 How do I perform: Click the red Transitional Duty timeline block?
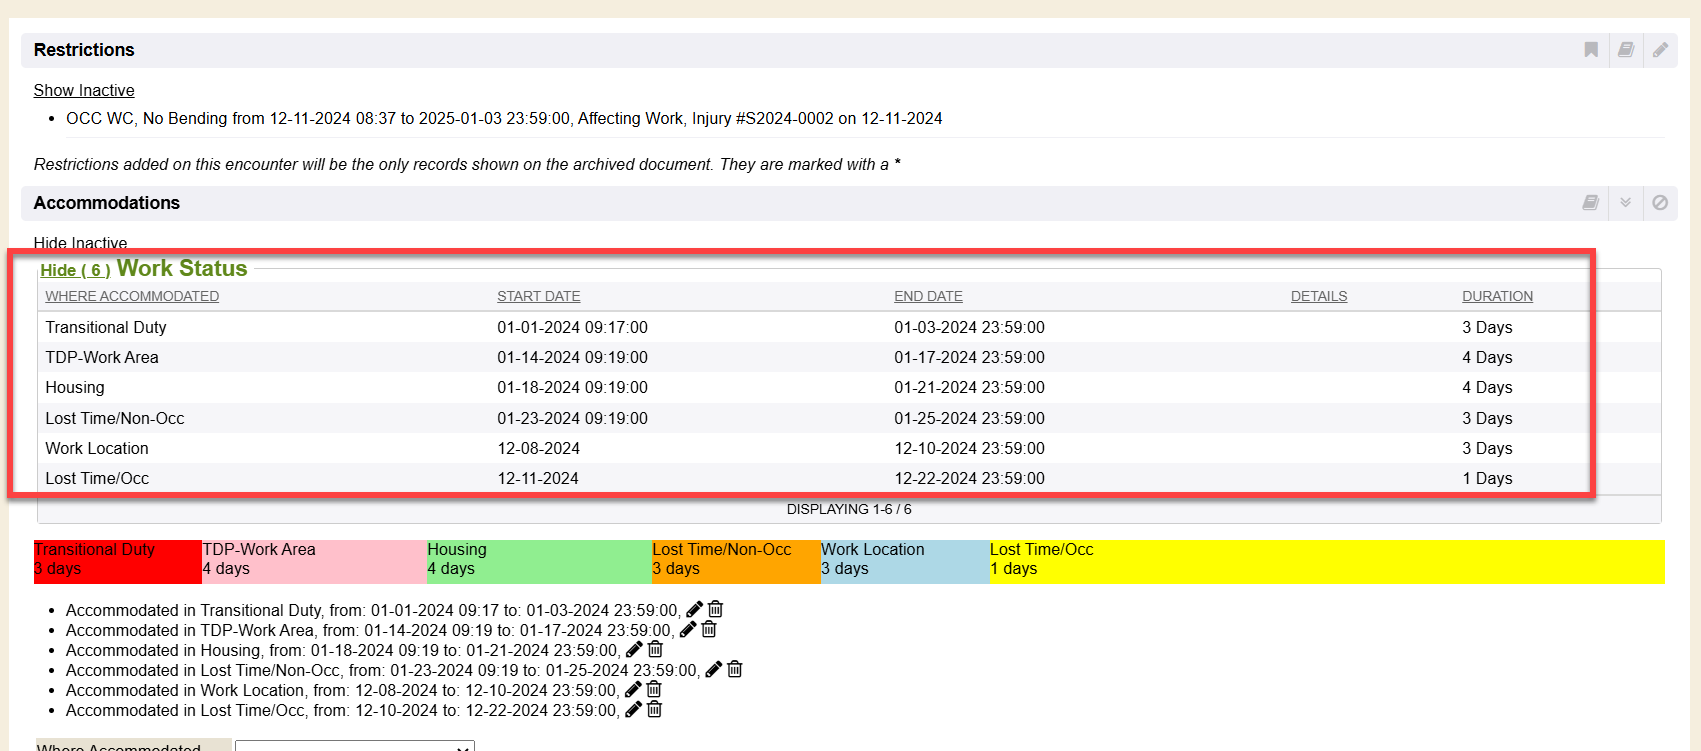click(x=117, y=561)
